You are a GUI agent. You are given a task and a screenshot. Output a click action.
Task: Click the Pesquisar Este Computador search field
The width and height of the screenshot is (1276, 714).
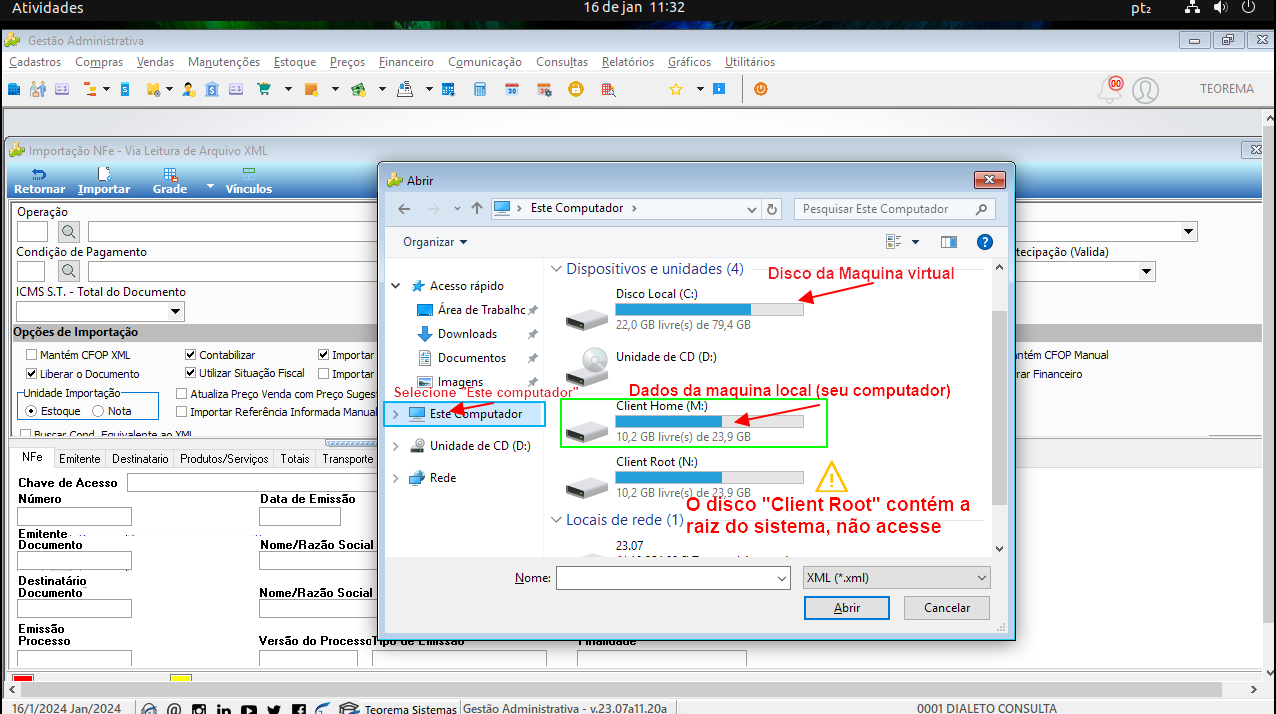pyautogui.click(x=895, y=209)
